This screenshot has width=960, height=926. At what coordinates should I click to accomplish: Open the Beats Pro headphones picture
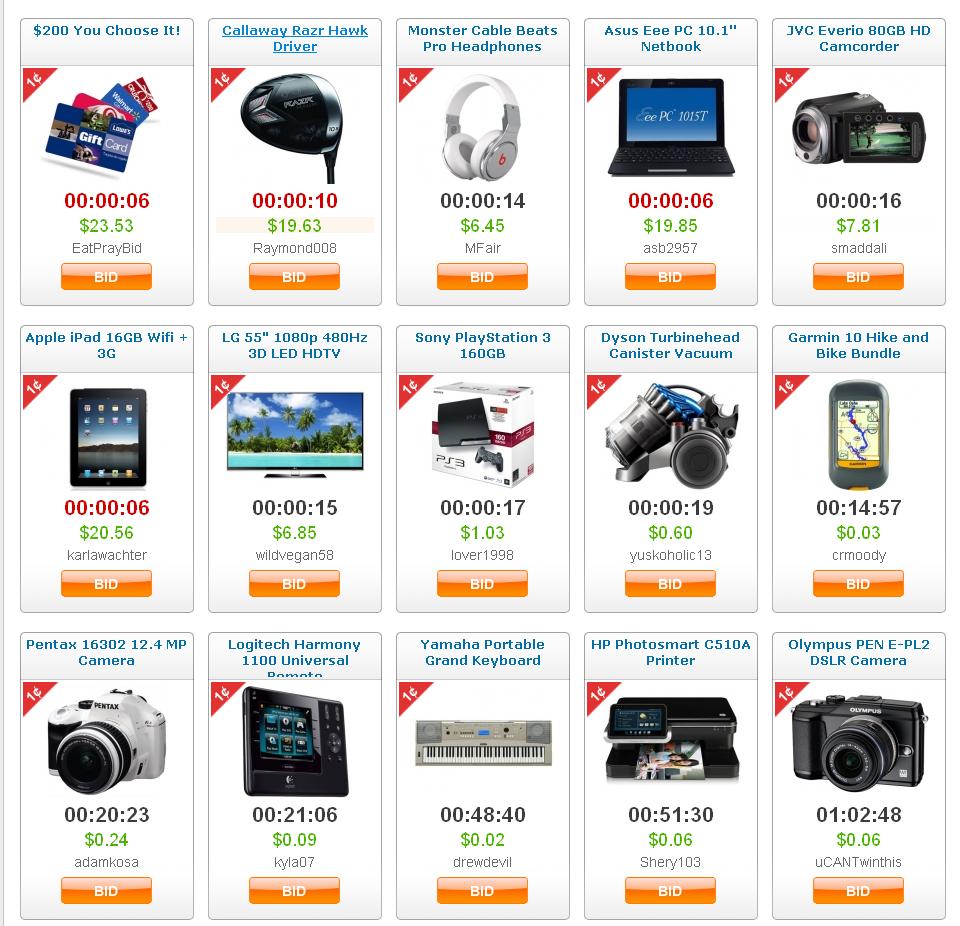[x=482, y=127]
